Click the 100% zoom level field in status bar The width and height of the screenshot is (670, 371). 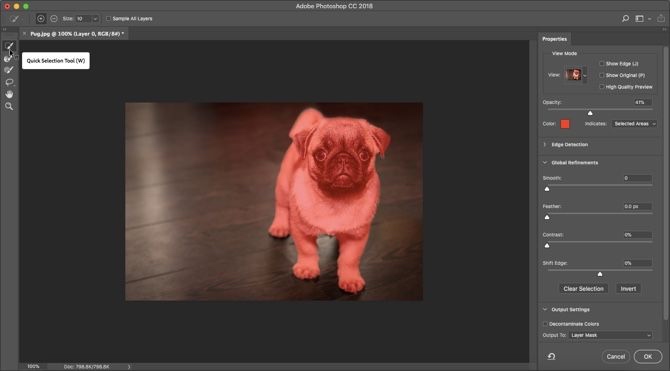33,367
